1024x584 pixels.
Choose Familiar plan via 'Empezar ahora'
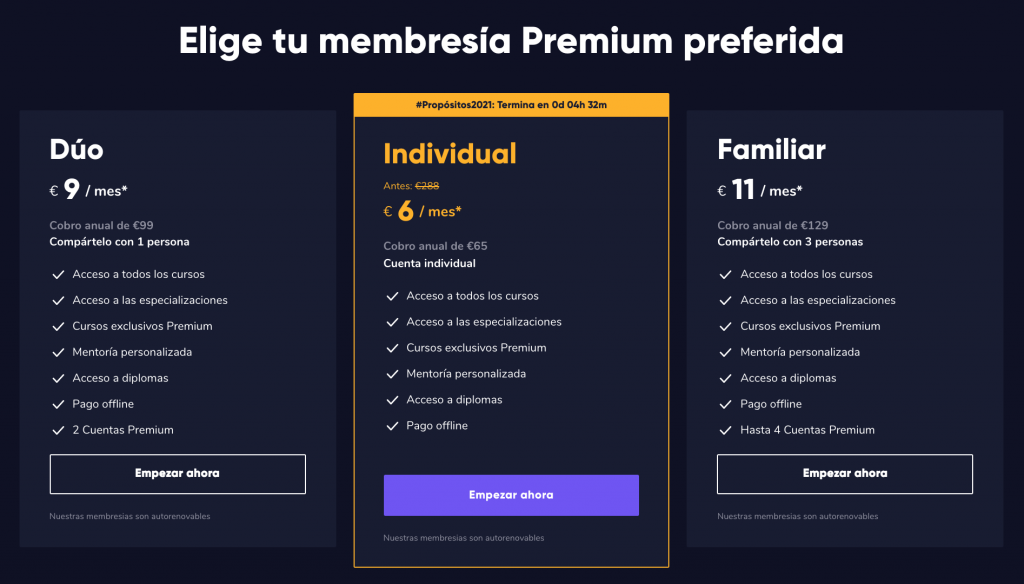coord(844,474)
